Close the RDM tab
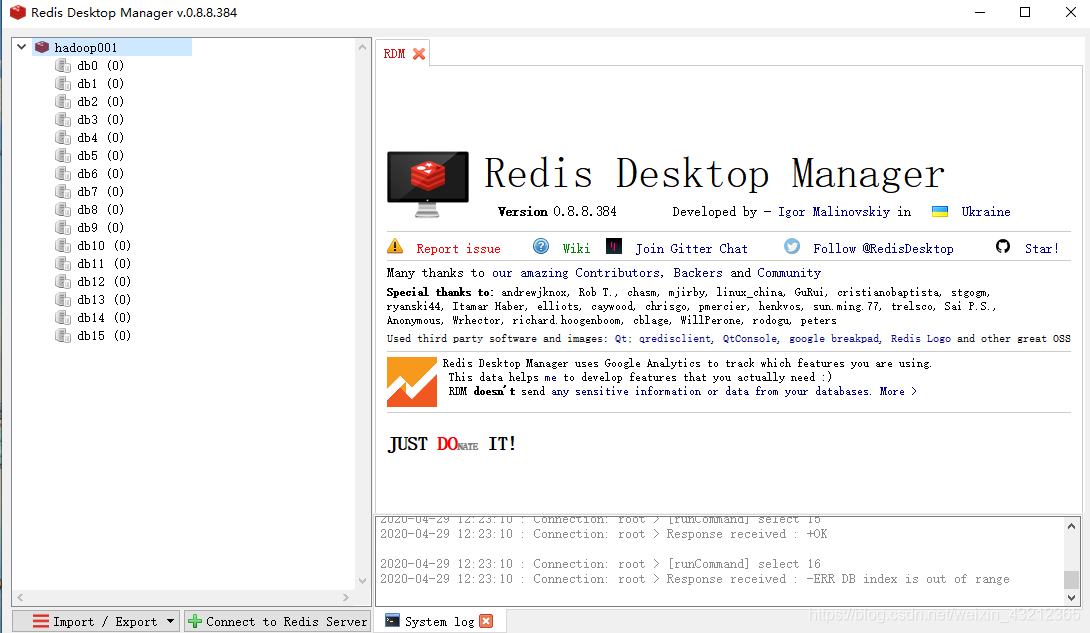The width and height of the screenshot is (1090, 633). point(418,54)
